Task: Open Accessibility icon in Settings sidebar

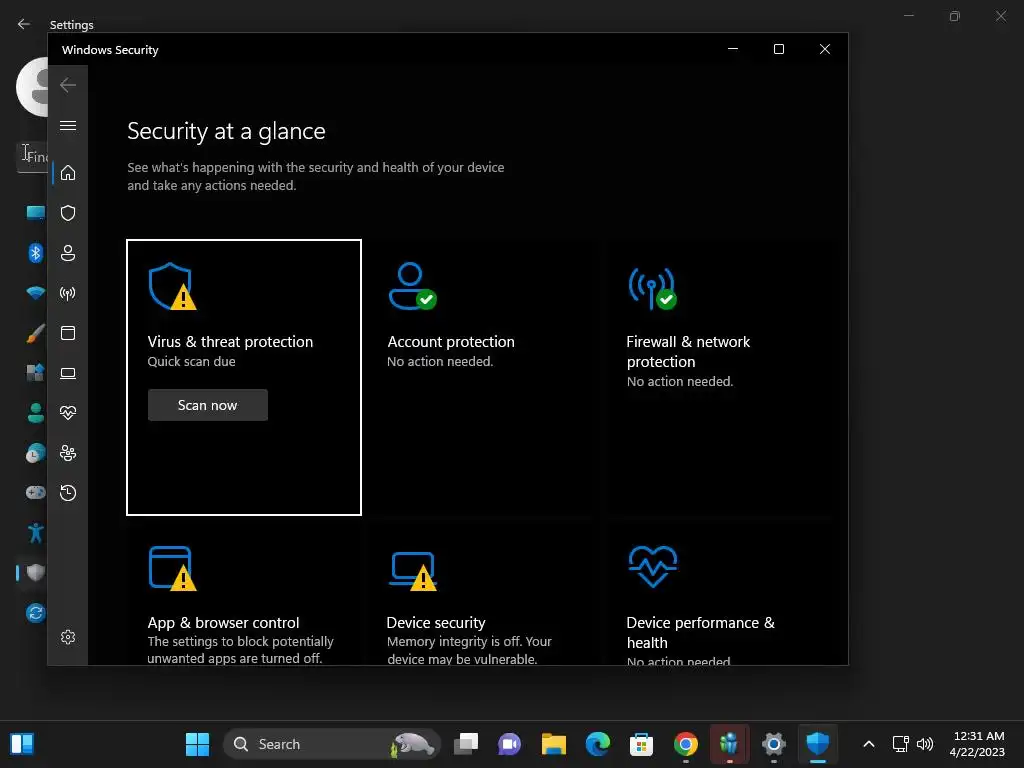Action: tap(35, 533)
